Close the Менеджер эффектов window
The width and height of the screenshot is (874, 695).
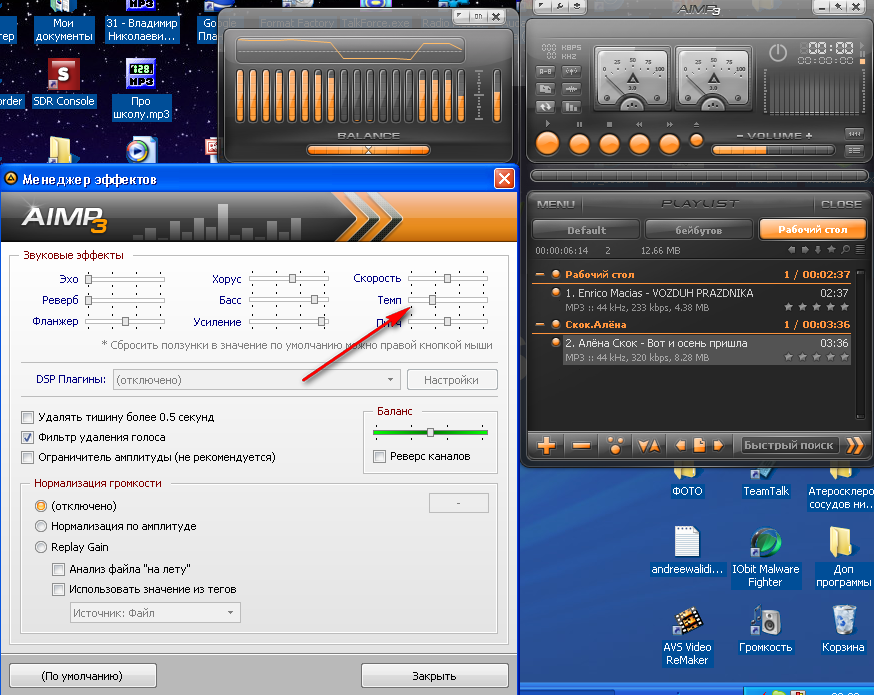coord(504,179)
